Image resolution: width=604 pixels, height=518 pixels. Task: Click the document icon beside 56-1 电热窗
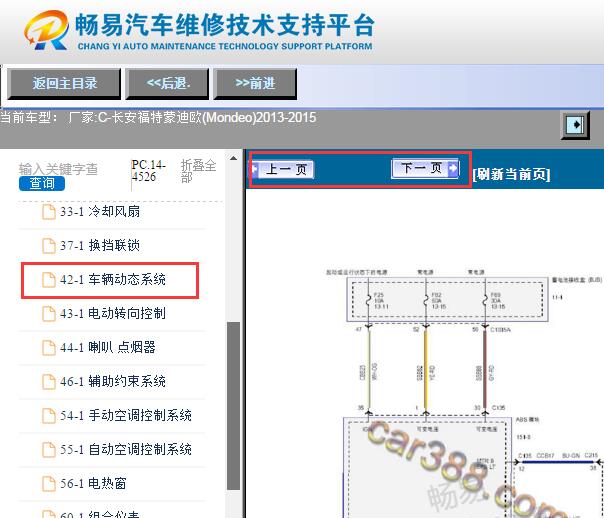click(49, 483)
